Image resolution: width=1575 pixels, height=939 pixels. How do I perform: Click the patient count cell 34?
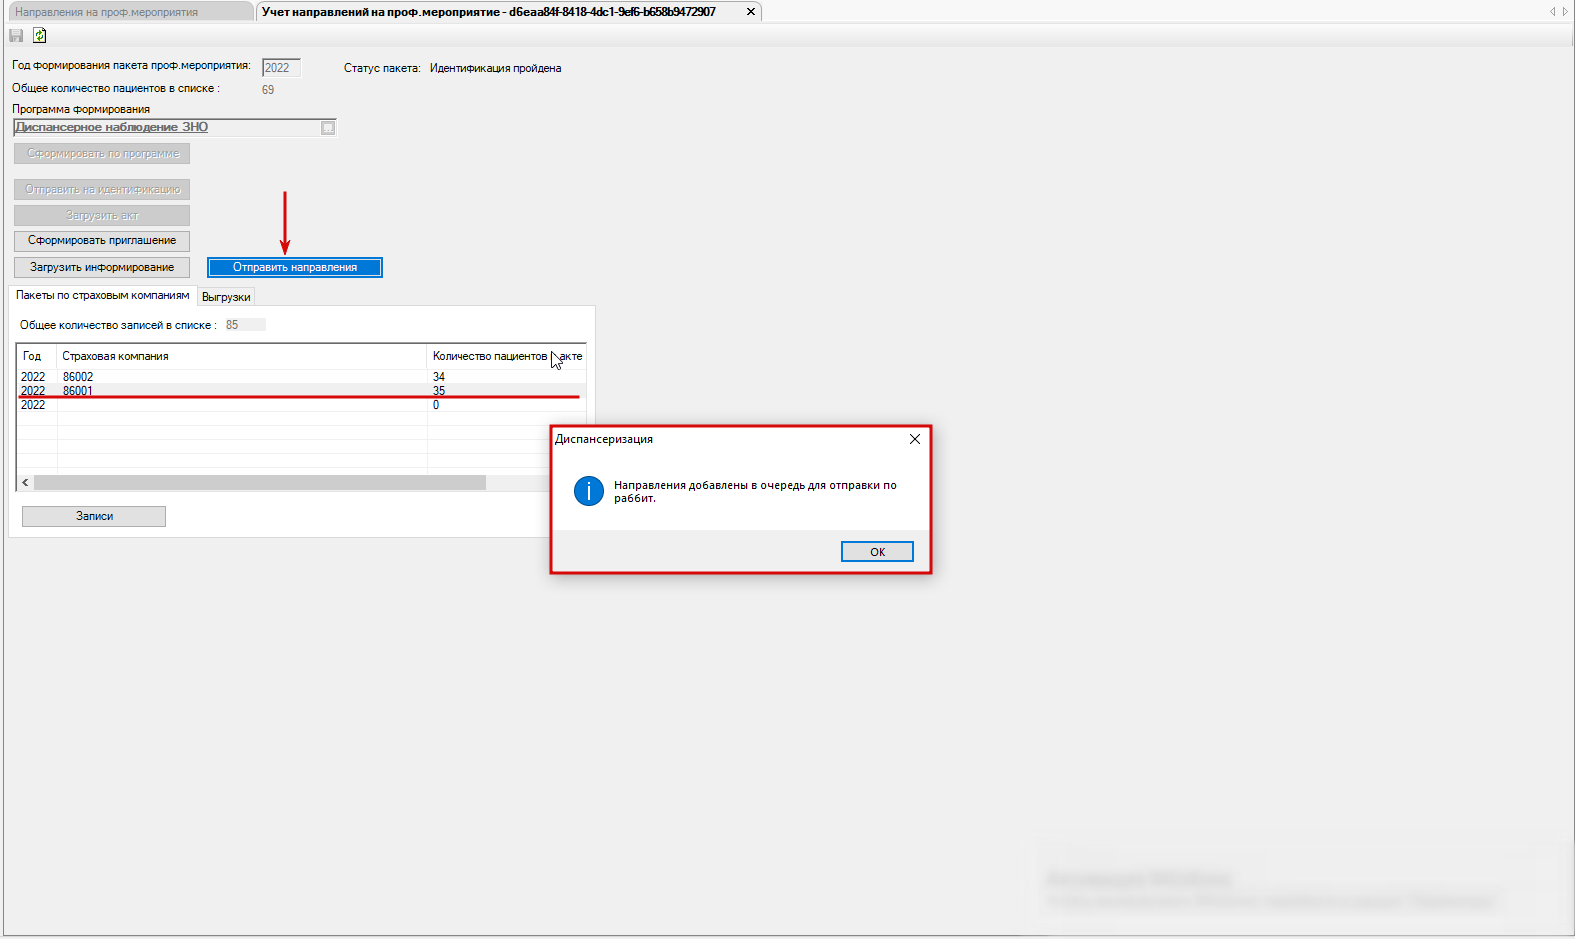point(439,377)
